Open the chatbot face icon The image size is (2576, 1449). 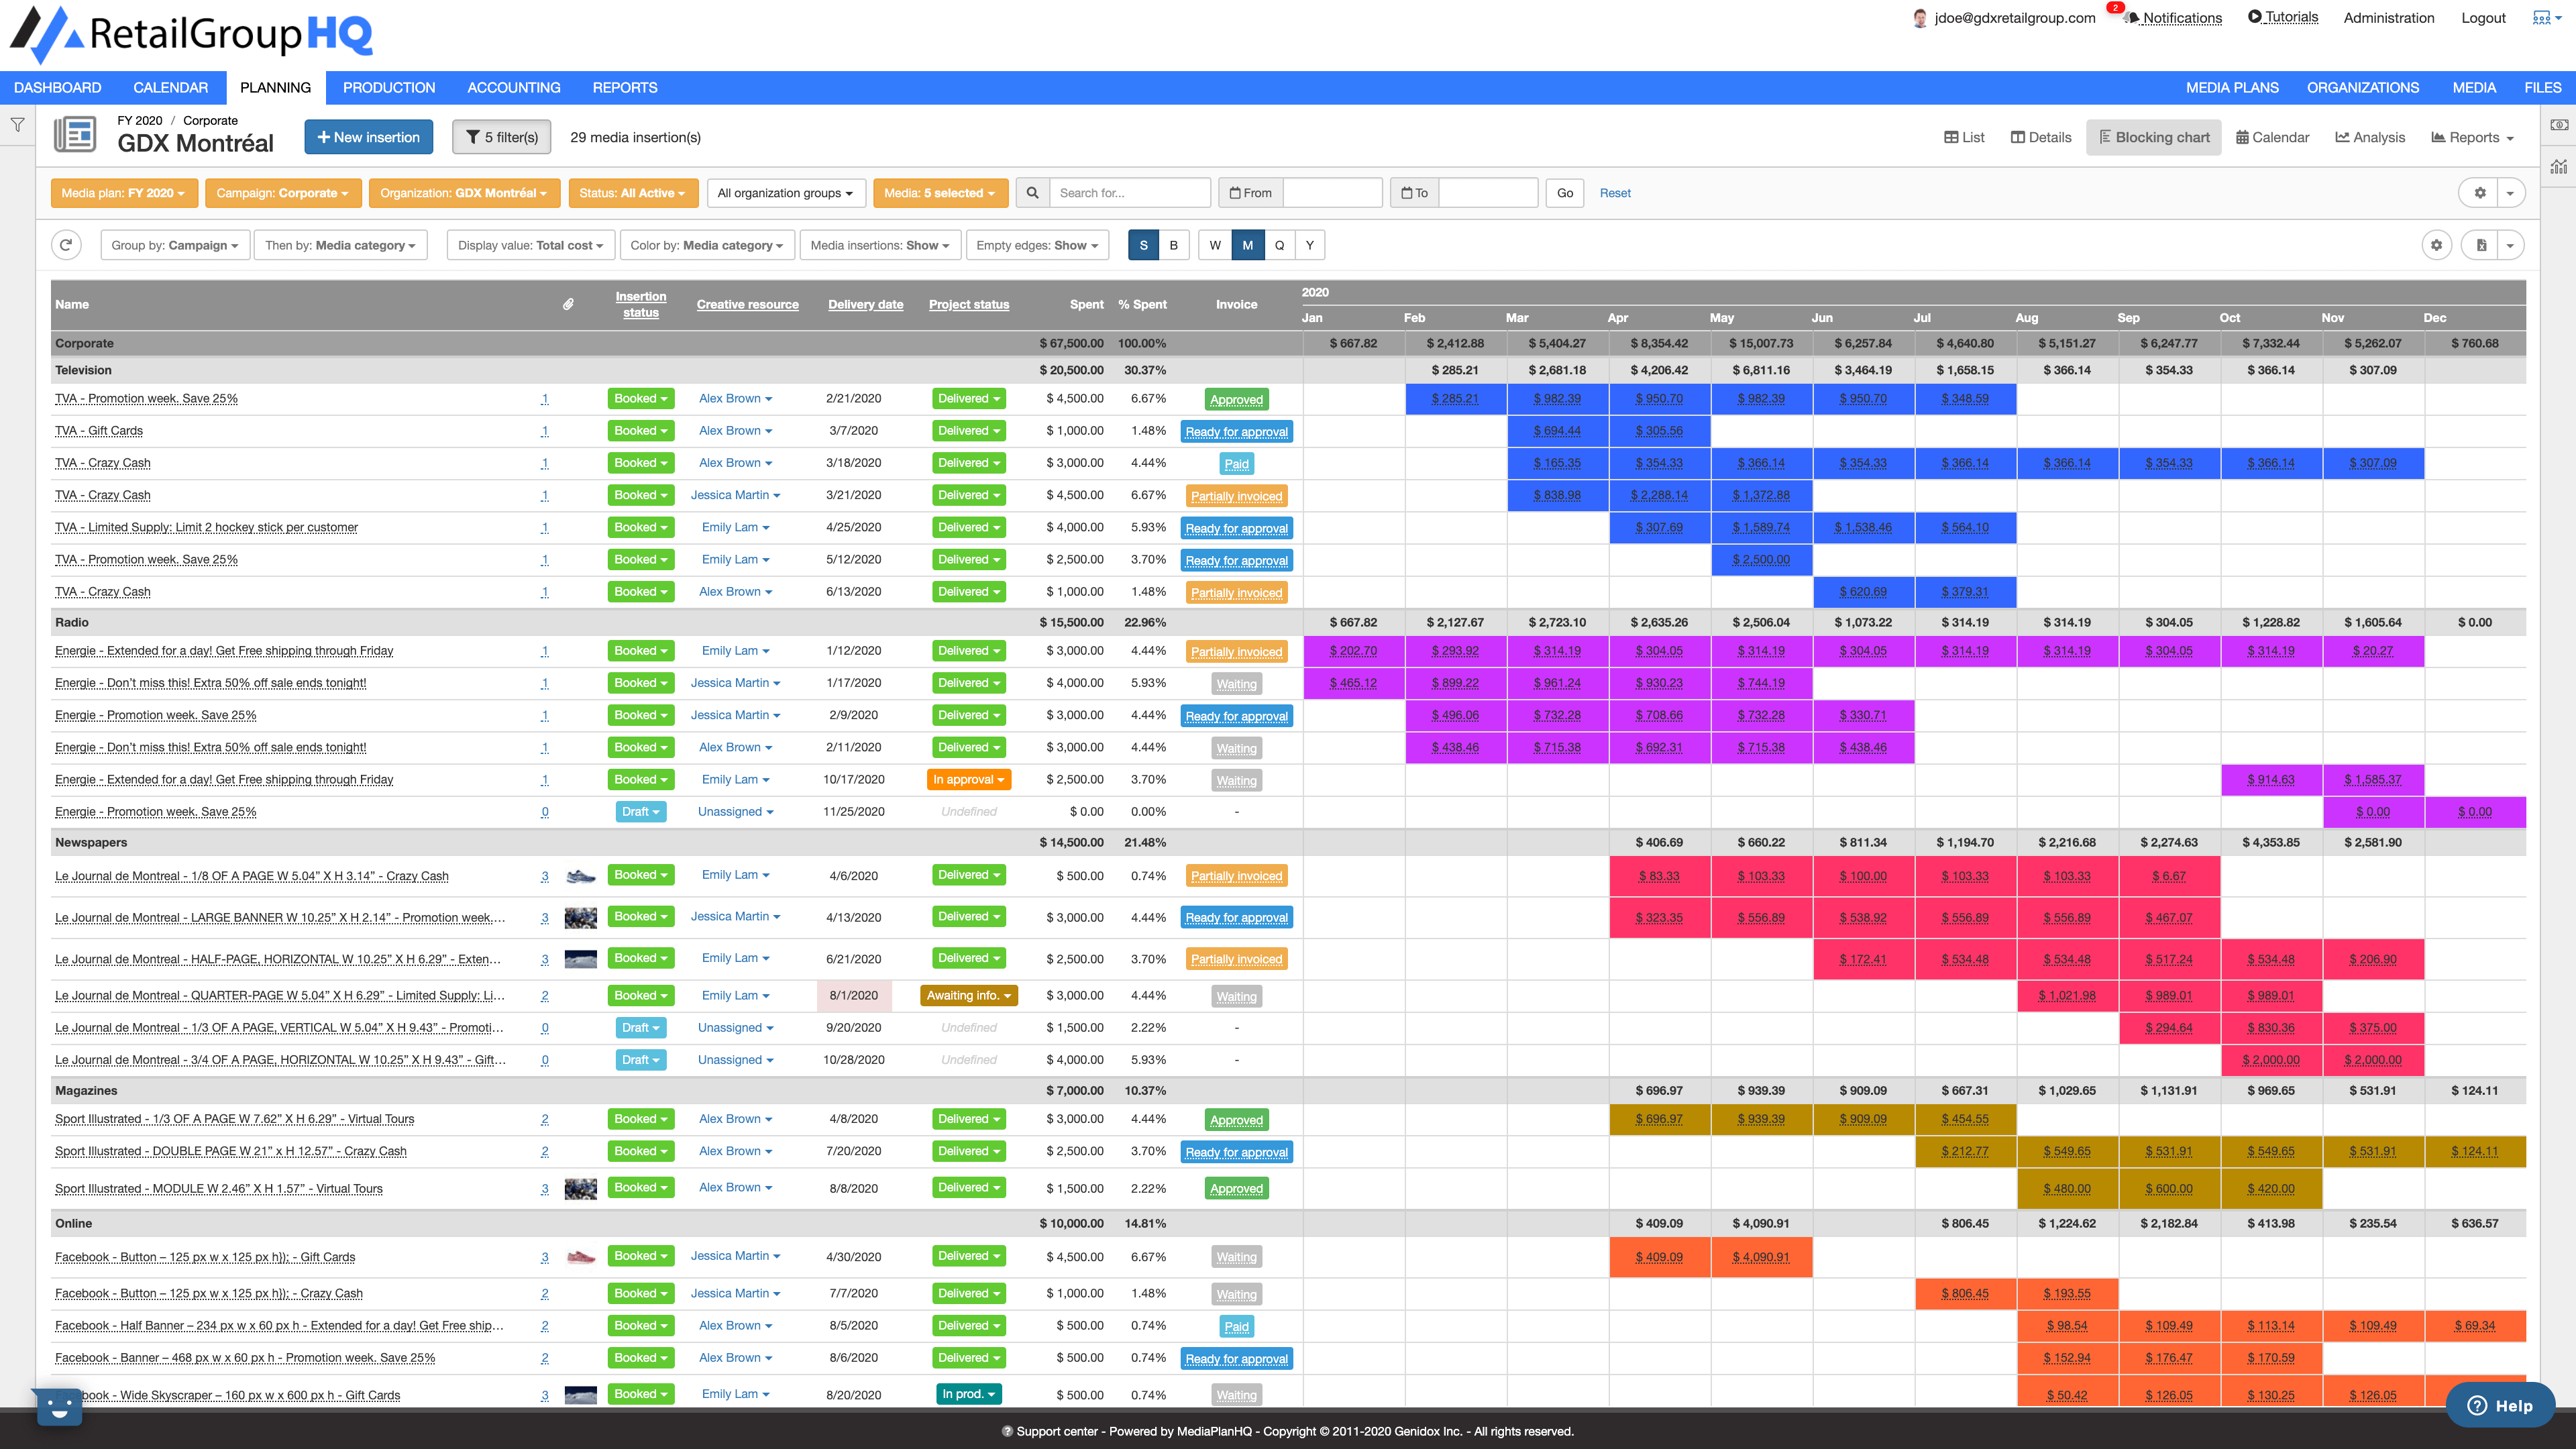tap(59, 1407)
